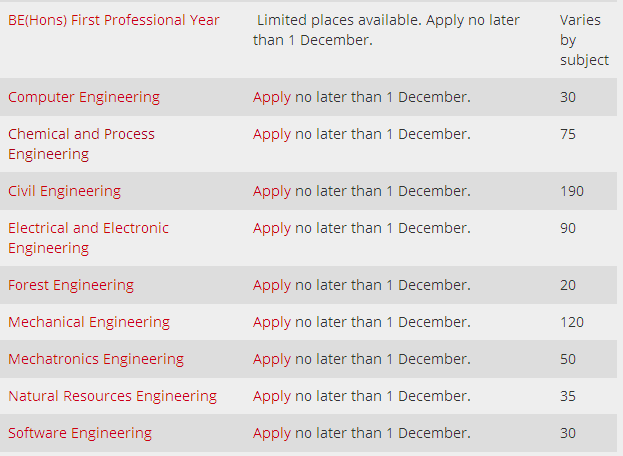Visit the Mechanical Engineering link
This screenshot has height=456, width=623.
coord(89,322)
